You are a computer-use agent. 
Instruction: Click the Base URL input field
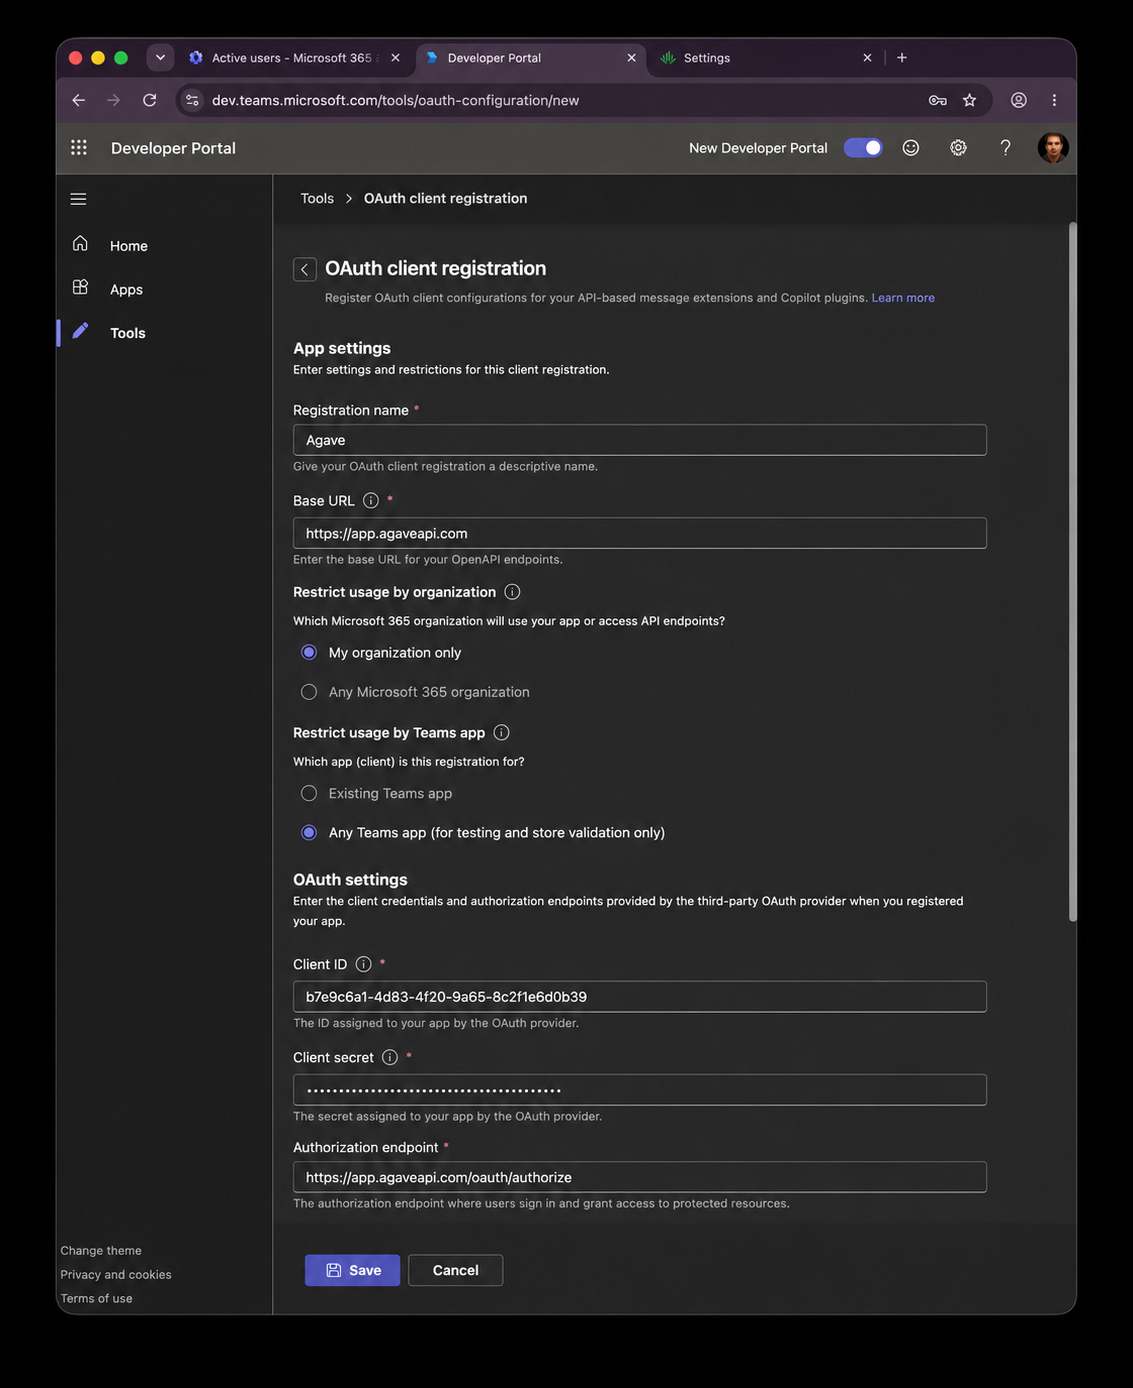640,533
